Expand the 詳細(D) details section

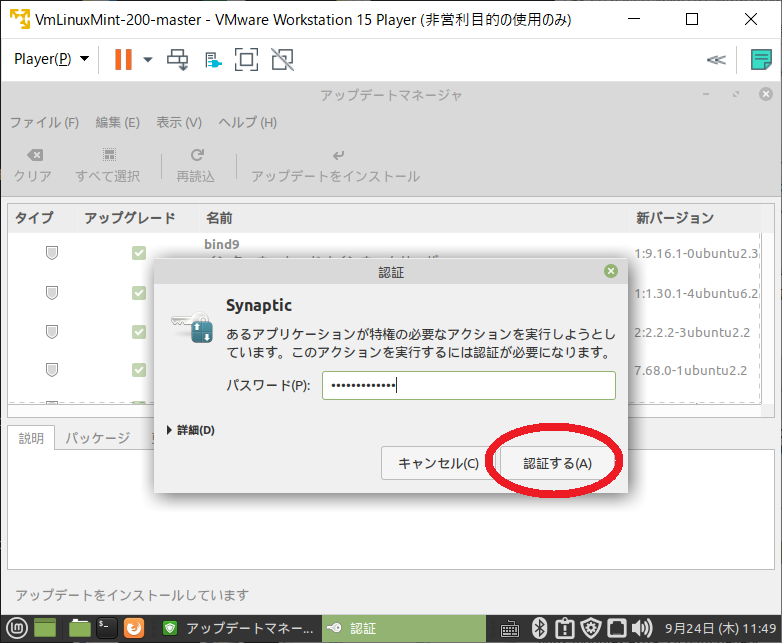191,430
